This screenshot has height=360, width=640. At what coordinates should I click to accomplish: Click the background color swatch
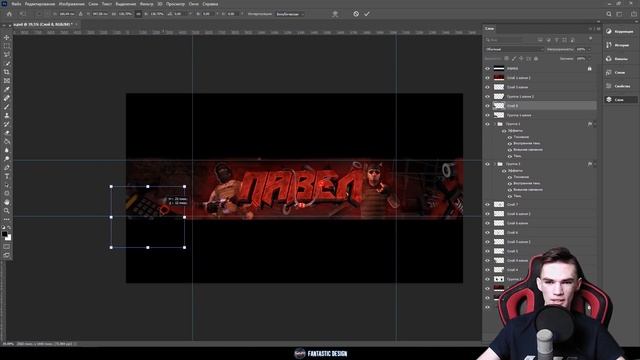point(9,238)
